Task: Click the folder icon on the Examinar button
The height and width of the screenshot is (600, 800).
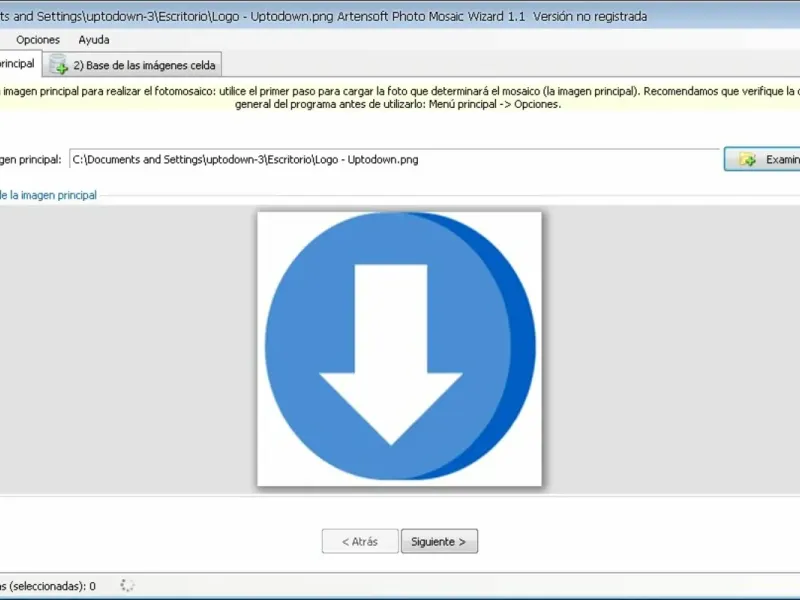Action: (747, 160)
